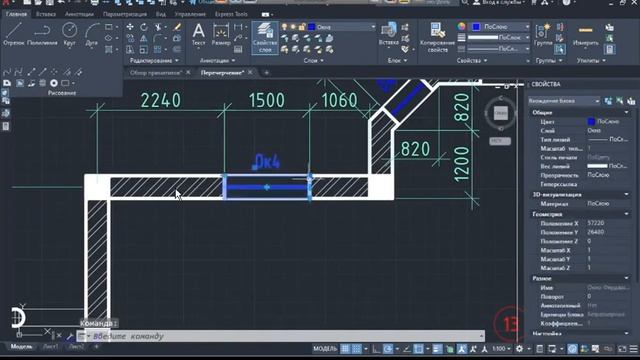Screen dimensions: 640x360
Task: Click the Вставка (Insert block) tool
Action: click(388, 34)
